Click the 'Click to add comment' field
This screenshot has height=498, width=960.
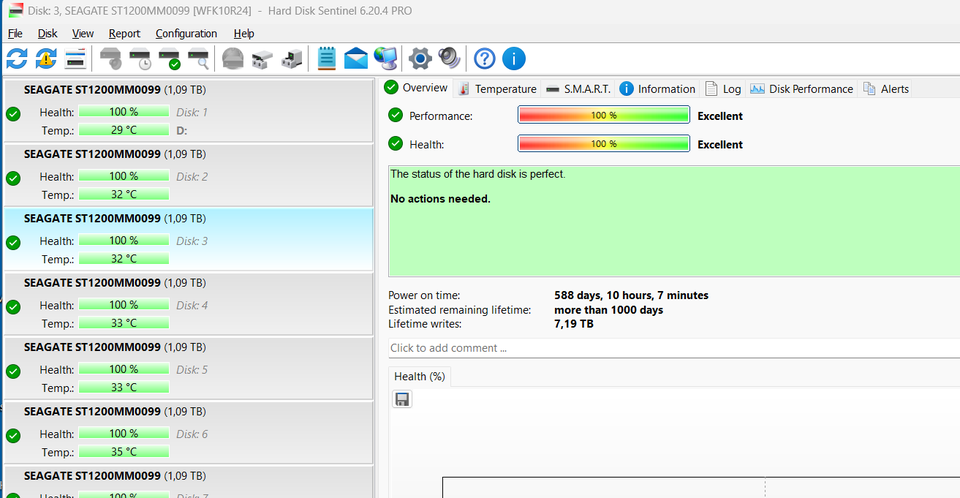click(674, 348)
